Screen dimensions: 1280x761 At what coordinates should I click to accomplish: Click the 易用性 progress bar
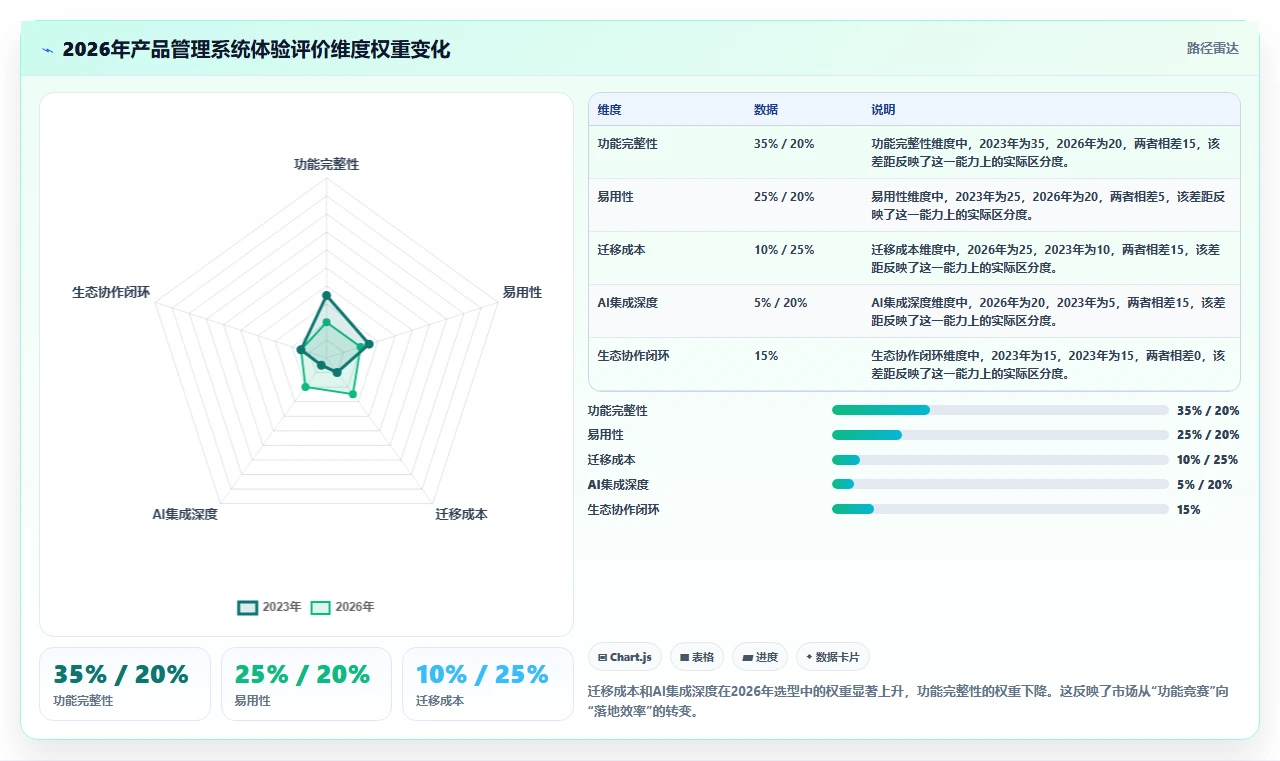[1000, 435]
